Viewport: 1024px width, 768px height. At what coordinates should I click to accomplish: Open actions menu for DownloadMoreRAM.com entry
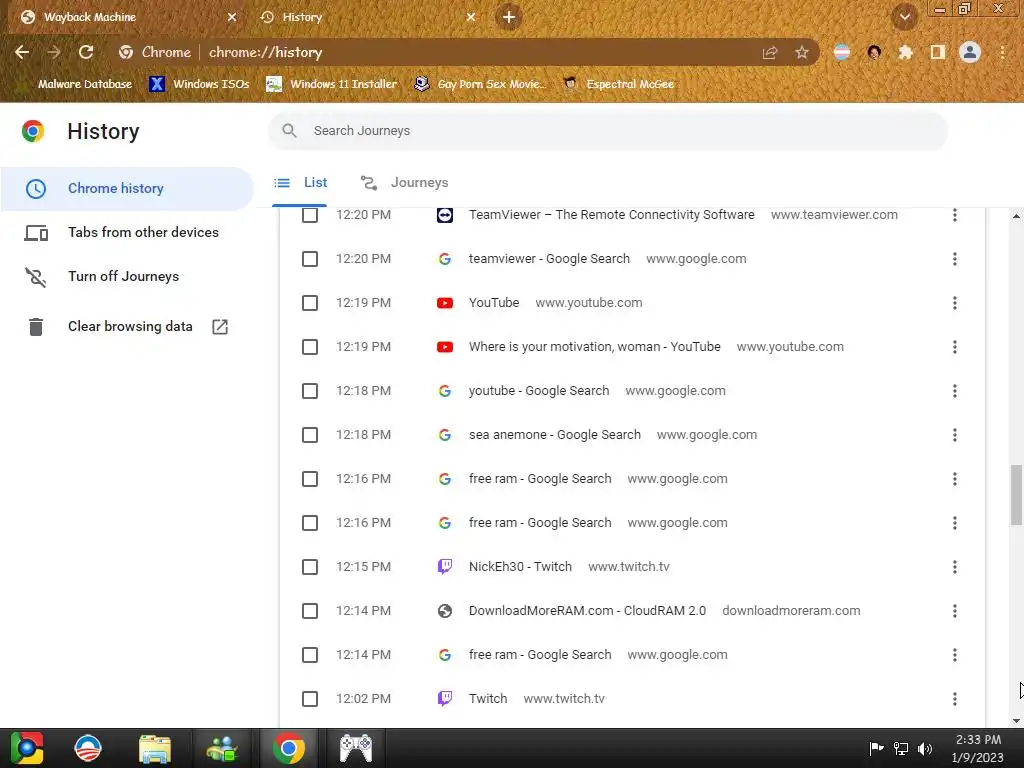[955, 611]
